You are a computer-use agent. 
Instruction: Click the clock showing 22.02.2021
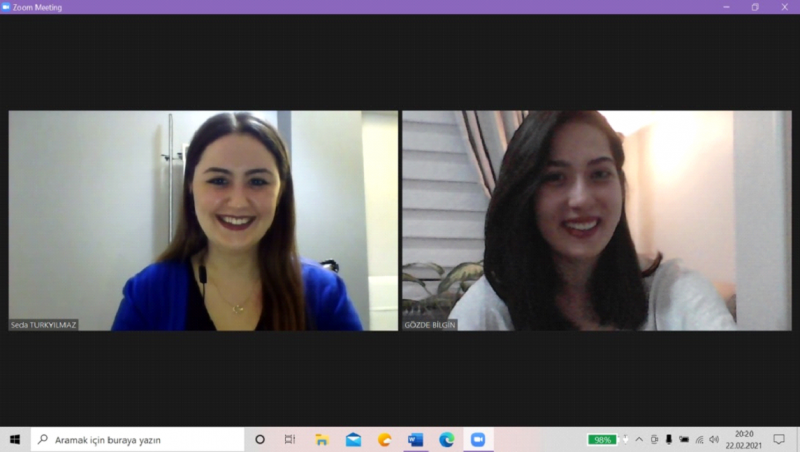tap(745, 440)
